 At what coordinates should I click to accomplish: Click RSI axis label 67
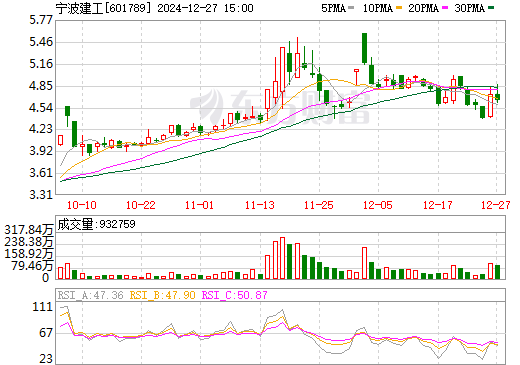tap(46, 333)
